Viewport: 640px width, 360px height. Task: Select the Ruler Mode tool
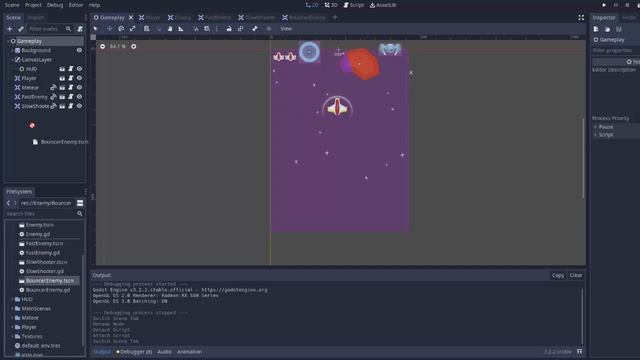pyautogui.click(x=181, y=29)
